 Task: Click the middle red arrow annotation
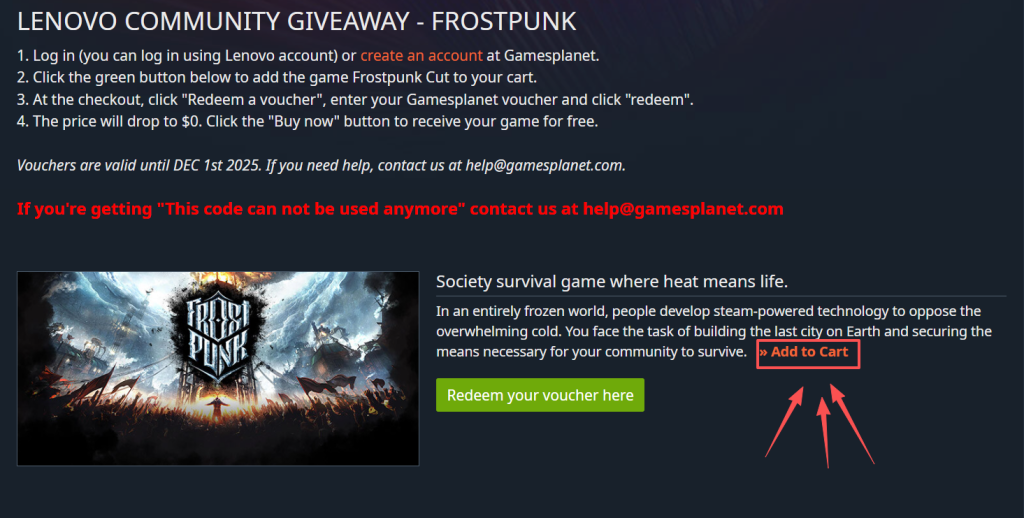825,432
